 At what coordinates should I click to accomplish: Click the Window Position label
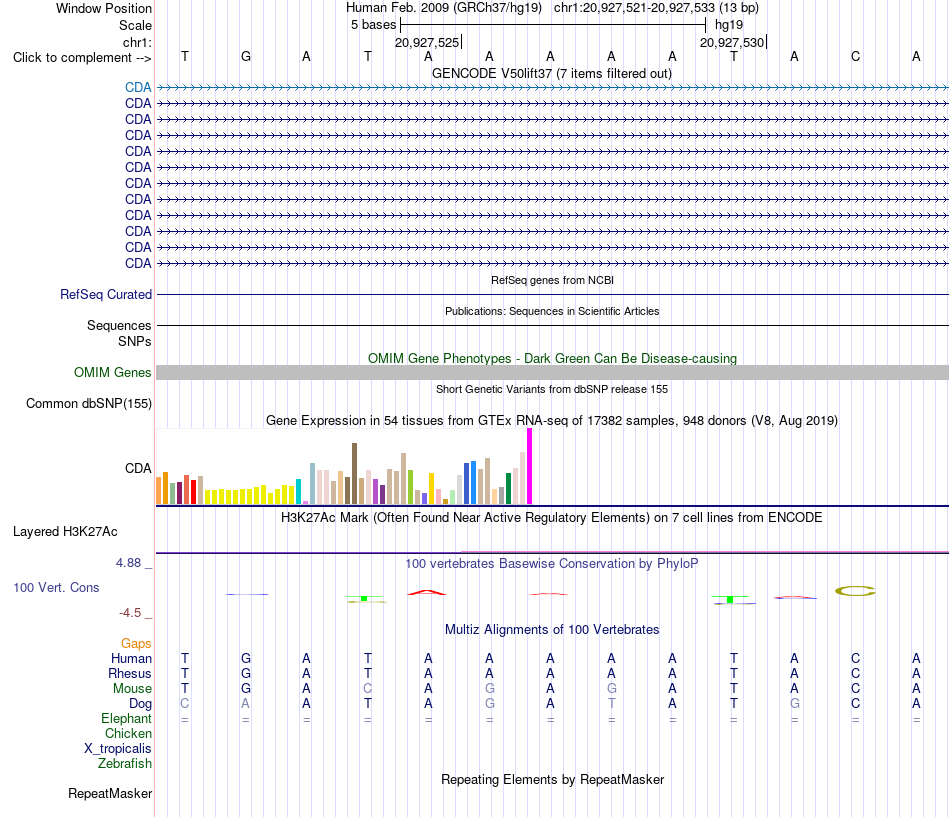coord(104,9)
